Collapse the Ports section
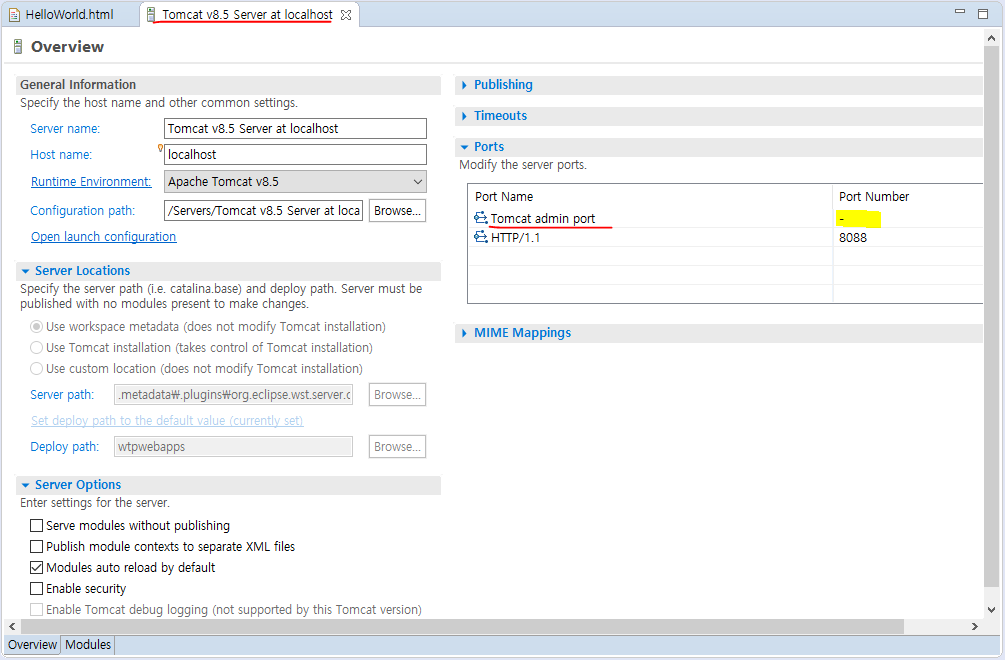This screenshot has height=660, width=1005. pyautogui.click(x=464, y=147)
